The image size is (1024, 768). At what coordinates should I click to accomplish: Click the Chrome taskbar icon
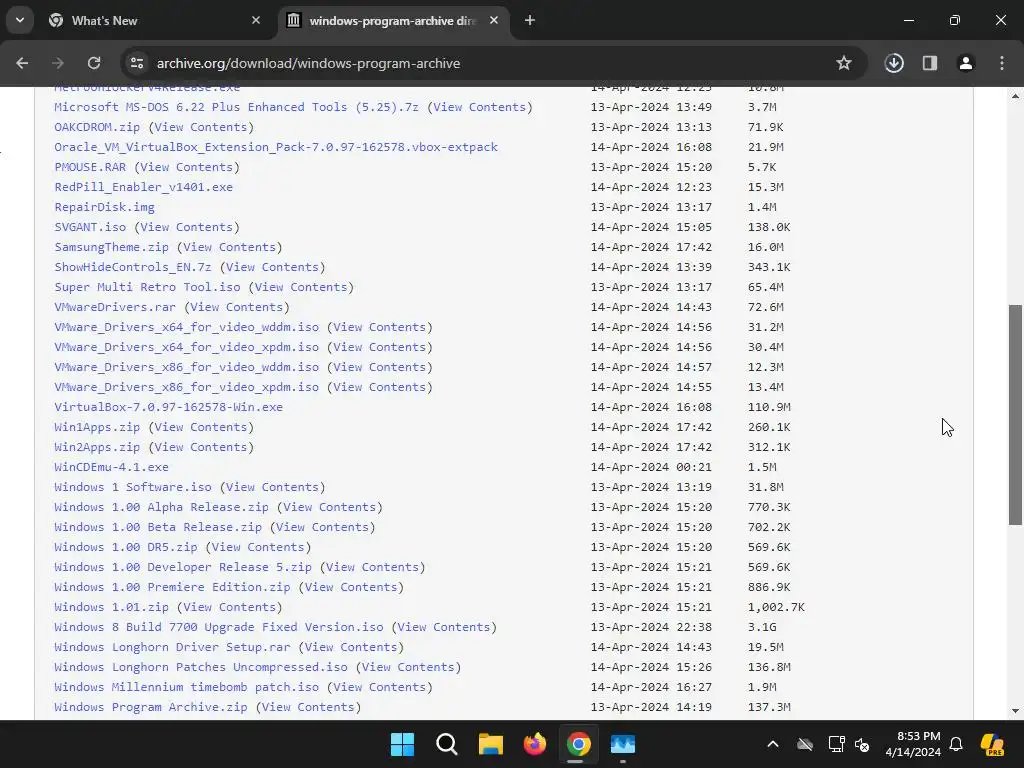[579, 744]
